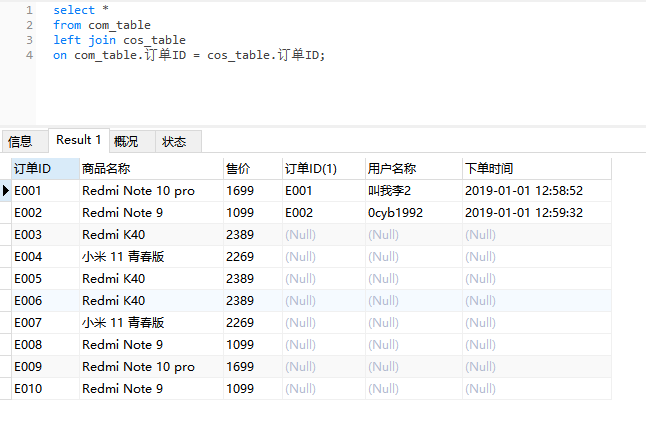Click the 售价 column header

coord(253,169)
